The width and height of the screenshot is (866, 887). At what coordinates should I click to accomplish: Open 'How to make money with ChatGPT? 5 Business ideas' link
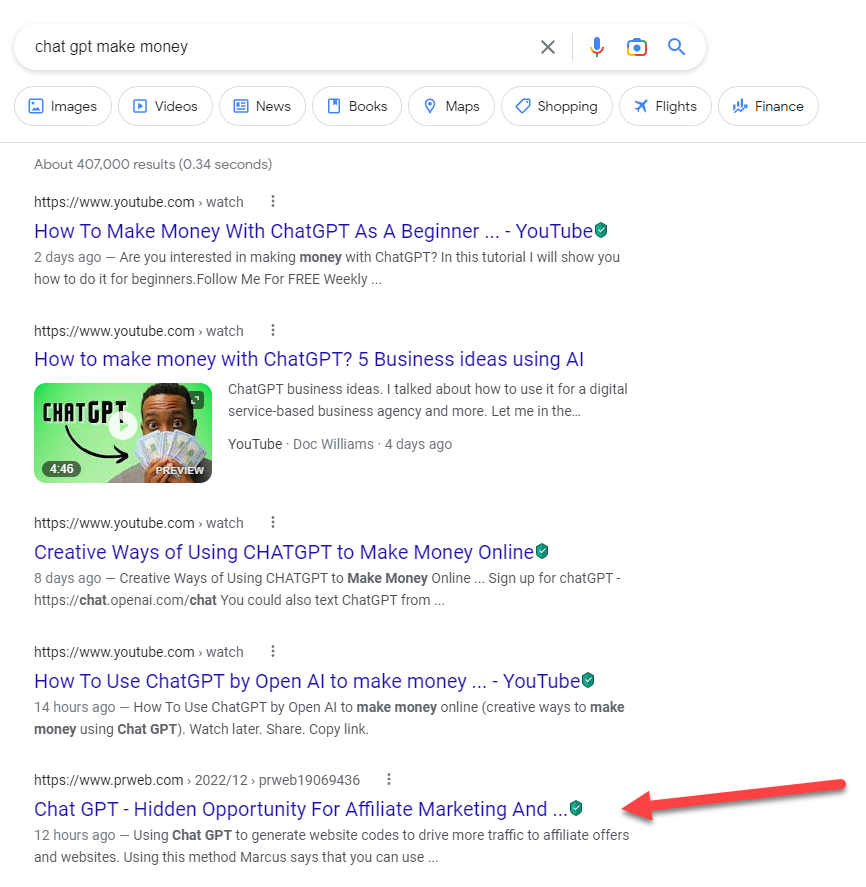tap(309, 359)
